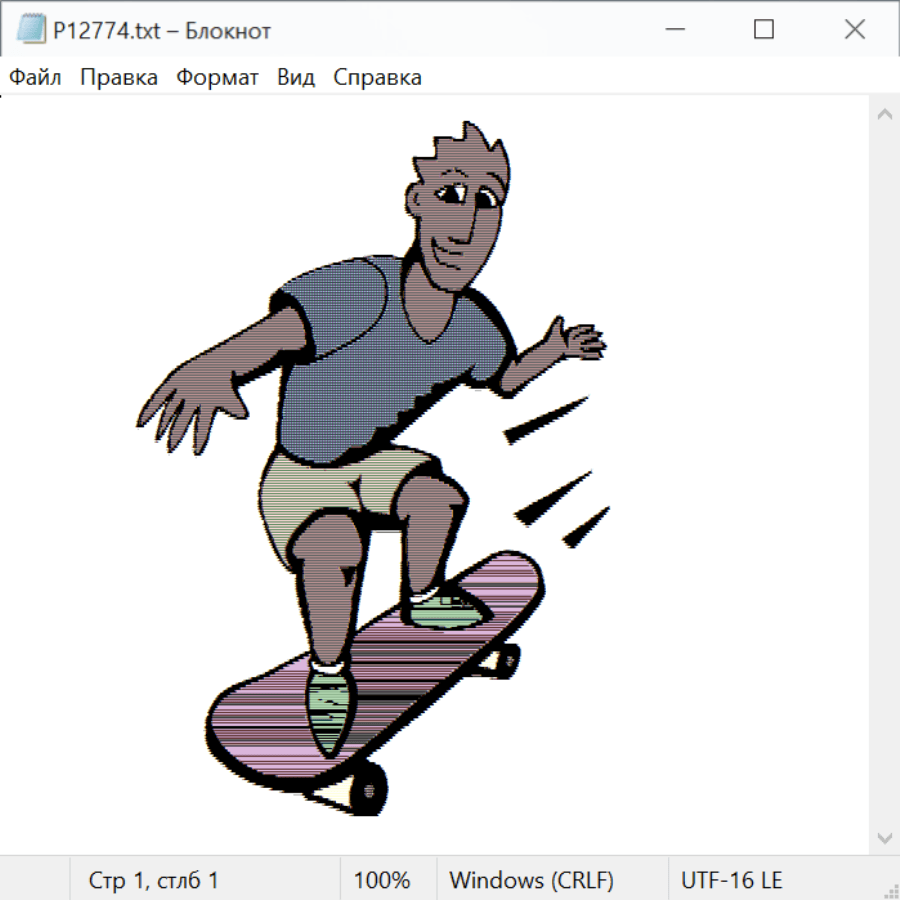Minimize the Блокнот window
This screenshot has height=900, width=900.
tap(674, 30)
